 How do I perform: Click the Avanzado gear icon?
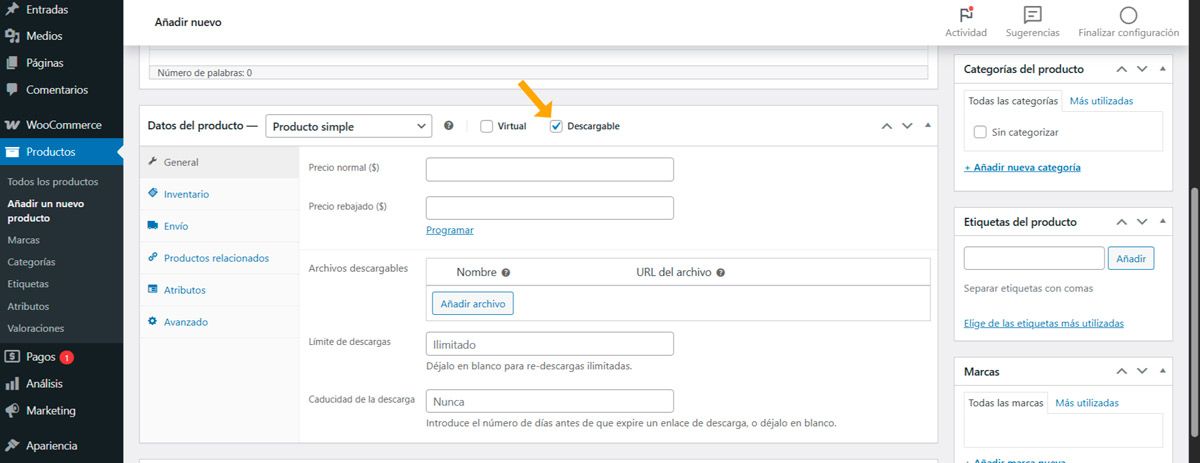pos(152,321)
